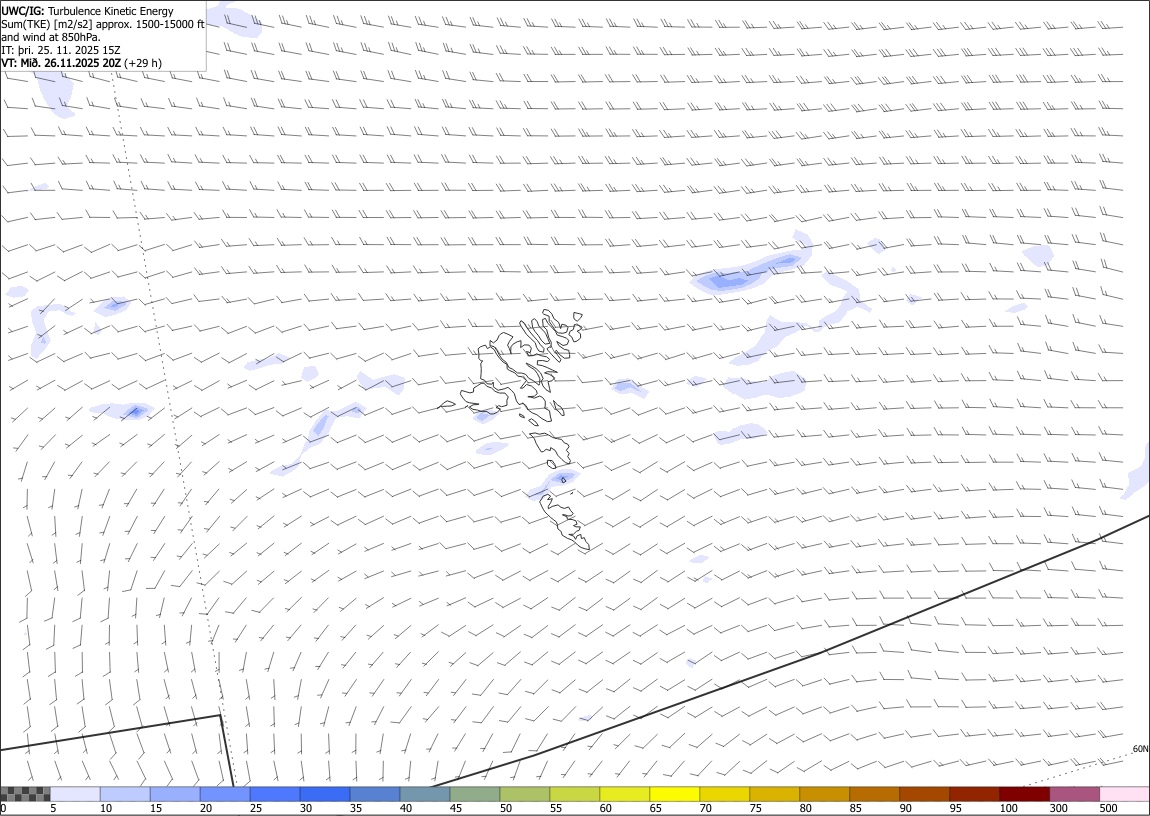Select the 95–100 dark red legend swatch

click(x=974, y=794)
